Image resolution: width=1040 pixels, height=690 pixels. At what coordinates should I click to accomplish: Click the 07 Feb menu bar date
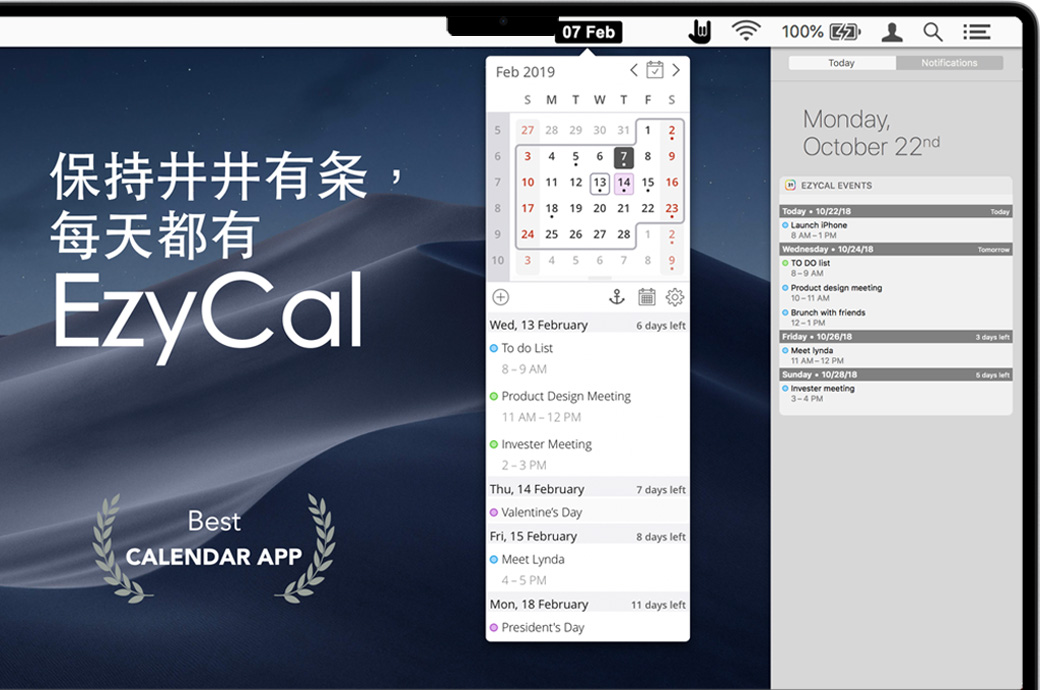click(588, 32)
